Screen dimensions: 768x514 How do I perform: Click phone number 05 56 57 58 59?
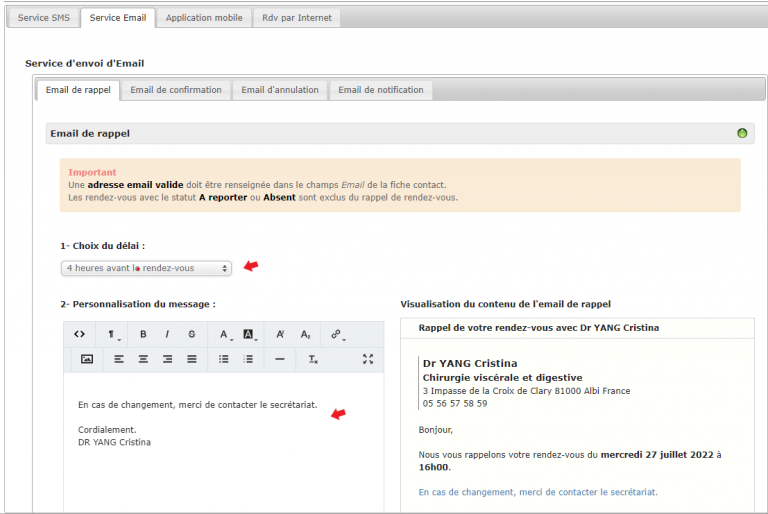point(455,404)
